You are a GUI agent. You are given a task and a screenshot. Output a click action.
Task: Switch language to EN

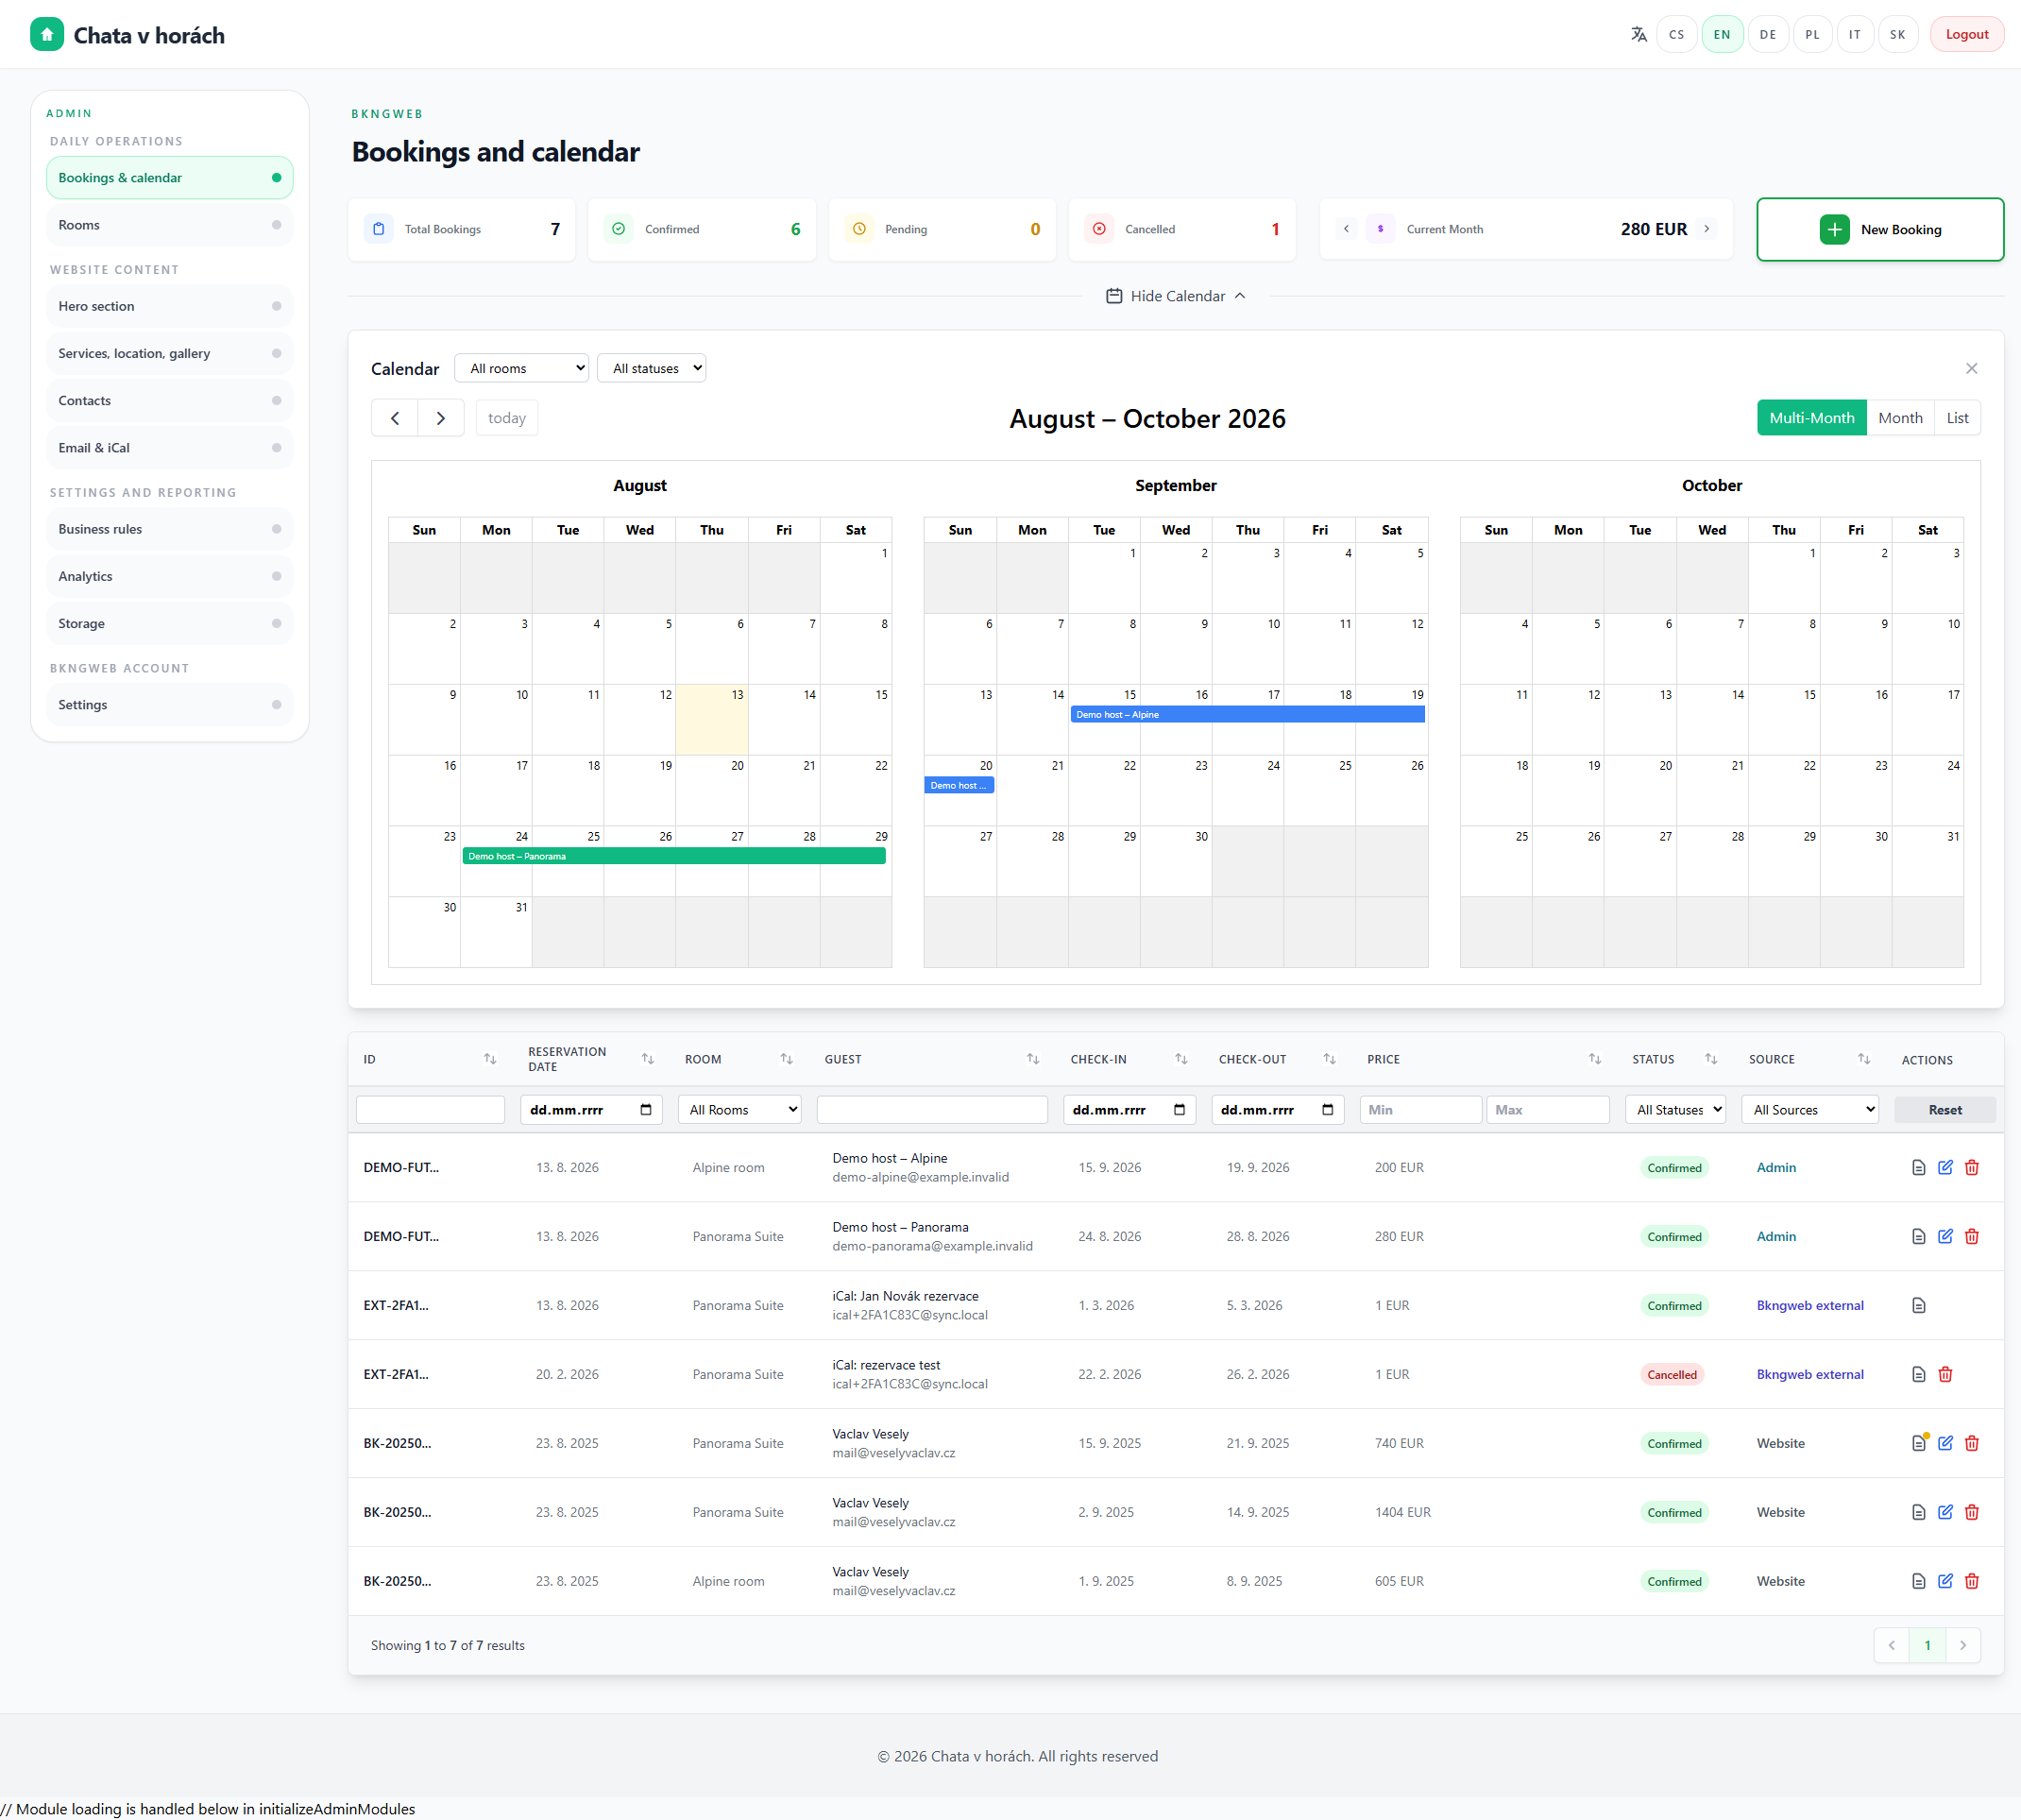(1722, 34)
